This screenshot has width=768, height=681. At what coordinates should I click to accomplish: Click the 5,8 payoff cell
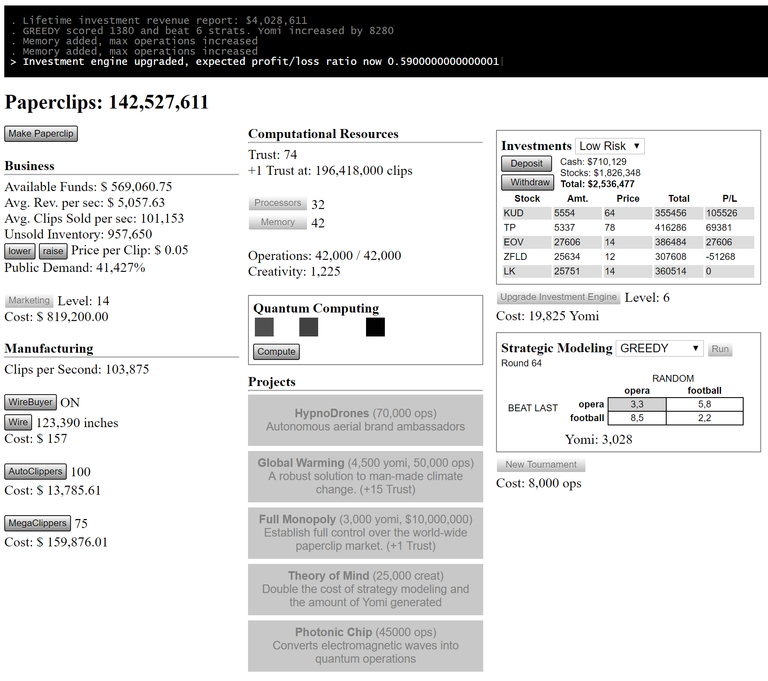point(704,404)
